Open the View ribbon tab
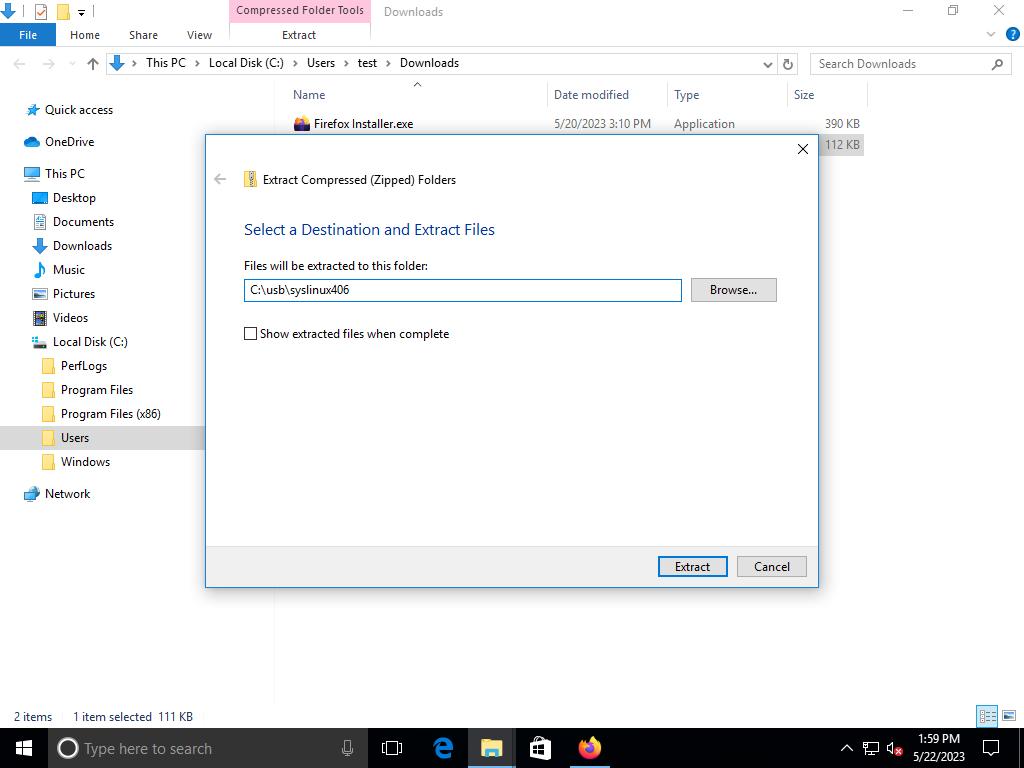Screen dimensions: 1024x768 199,35
